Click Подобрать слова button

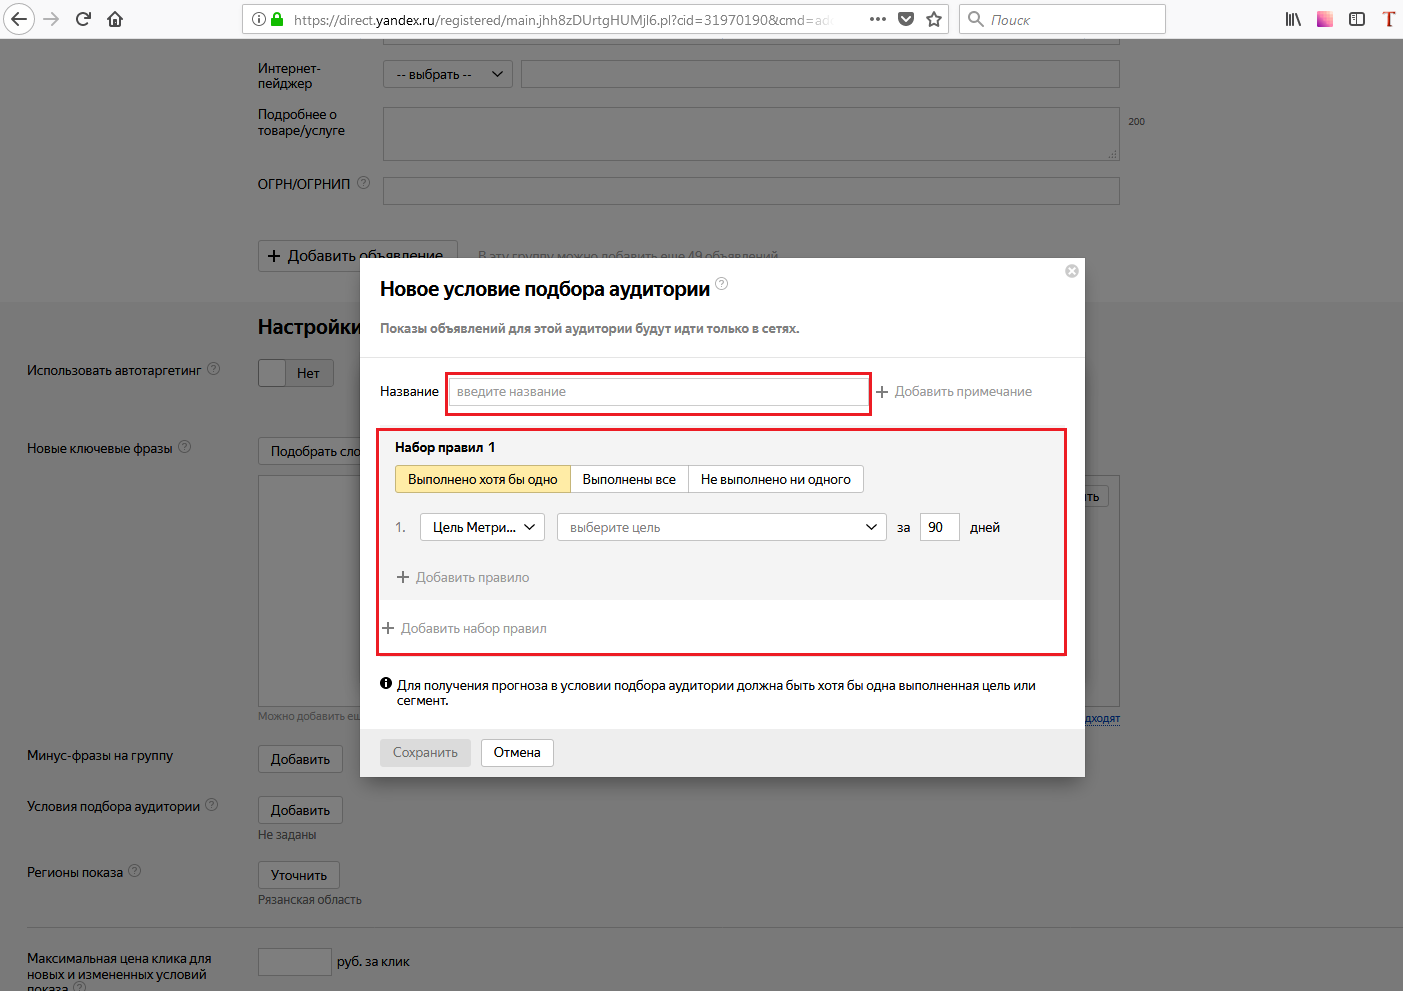(x=309, y=451)
